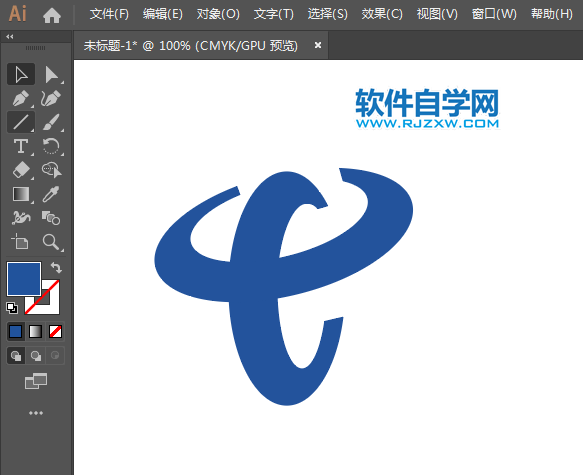Select the Curvature tool

51,98
